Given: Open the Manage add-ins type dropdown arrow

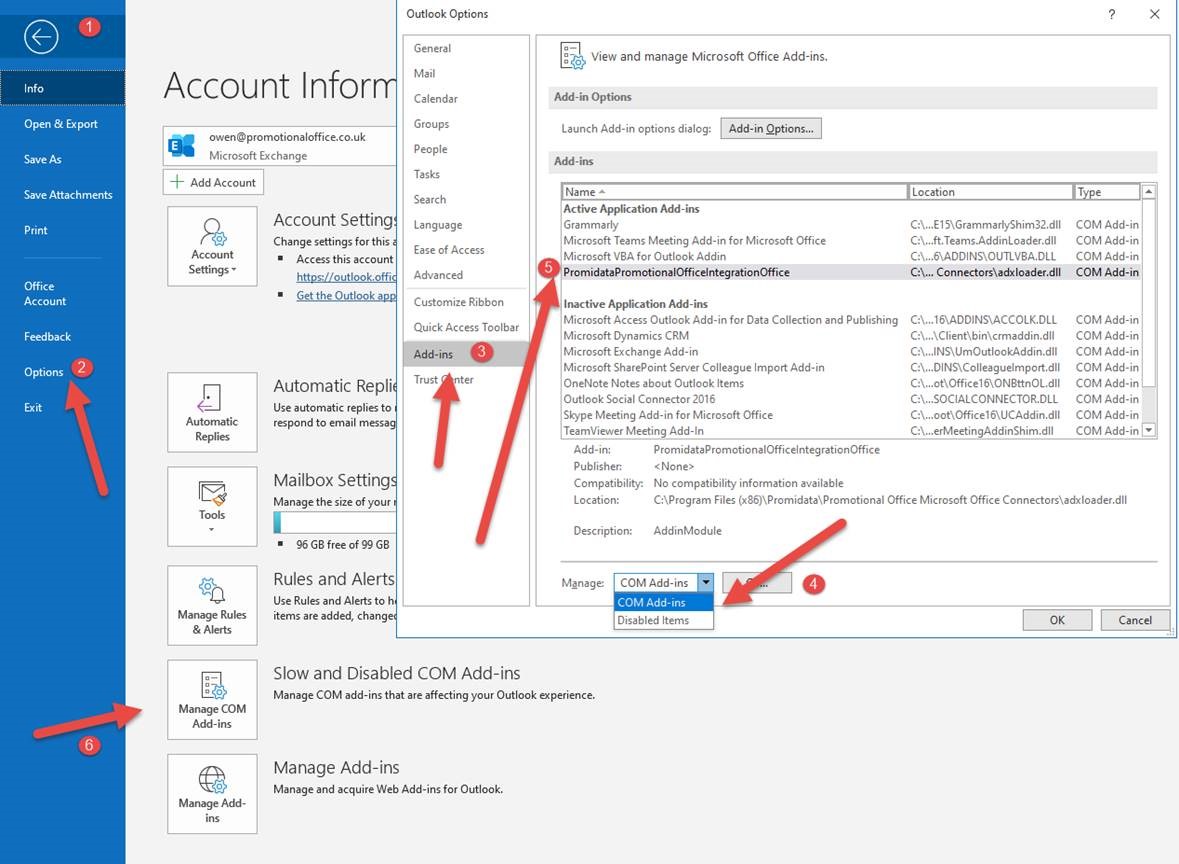Looking at the screenshot, I should coord(705,583).
